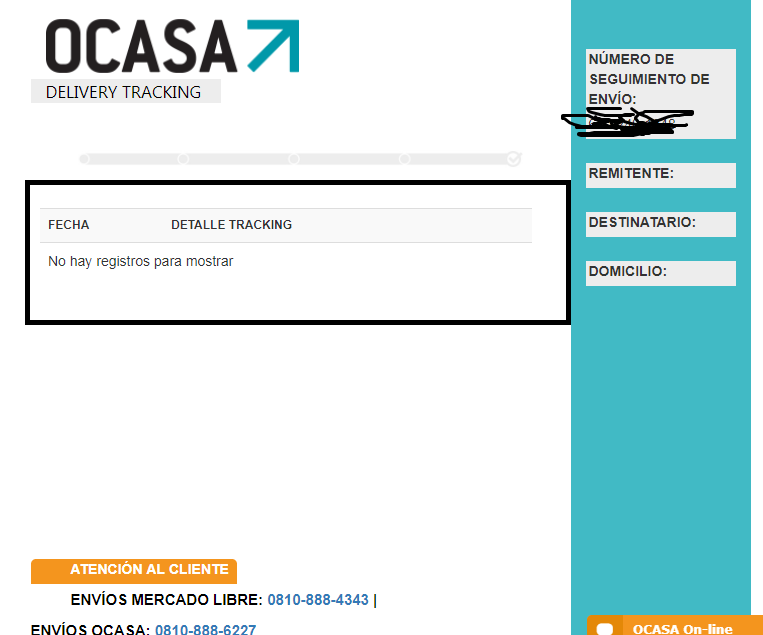The height and width of the screenshot is (635, 763).
Task: Click the DOMICILIO field
Action: point(661,273)
